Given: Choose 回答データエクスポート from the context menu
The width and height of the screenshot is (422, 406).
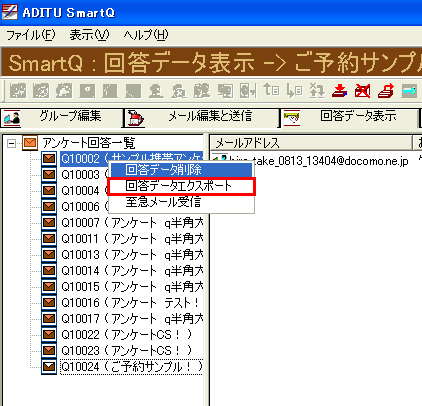Looking at the screenshot, I should [181, 186].
